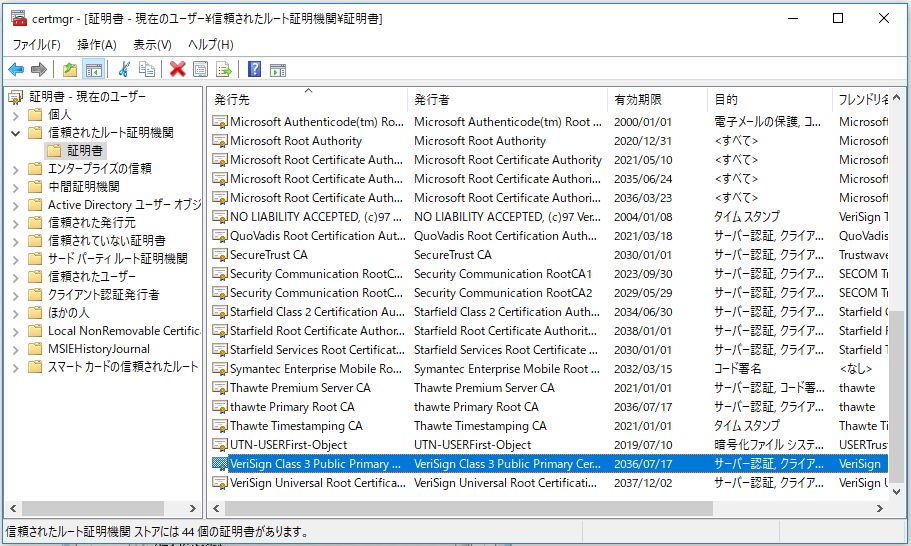Click certificate icon of QuoVadis Root Certification row

click(220, 236)
